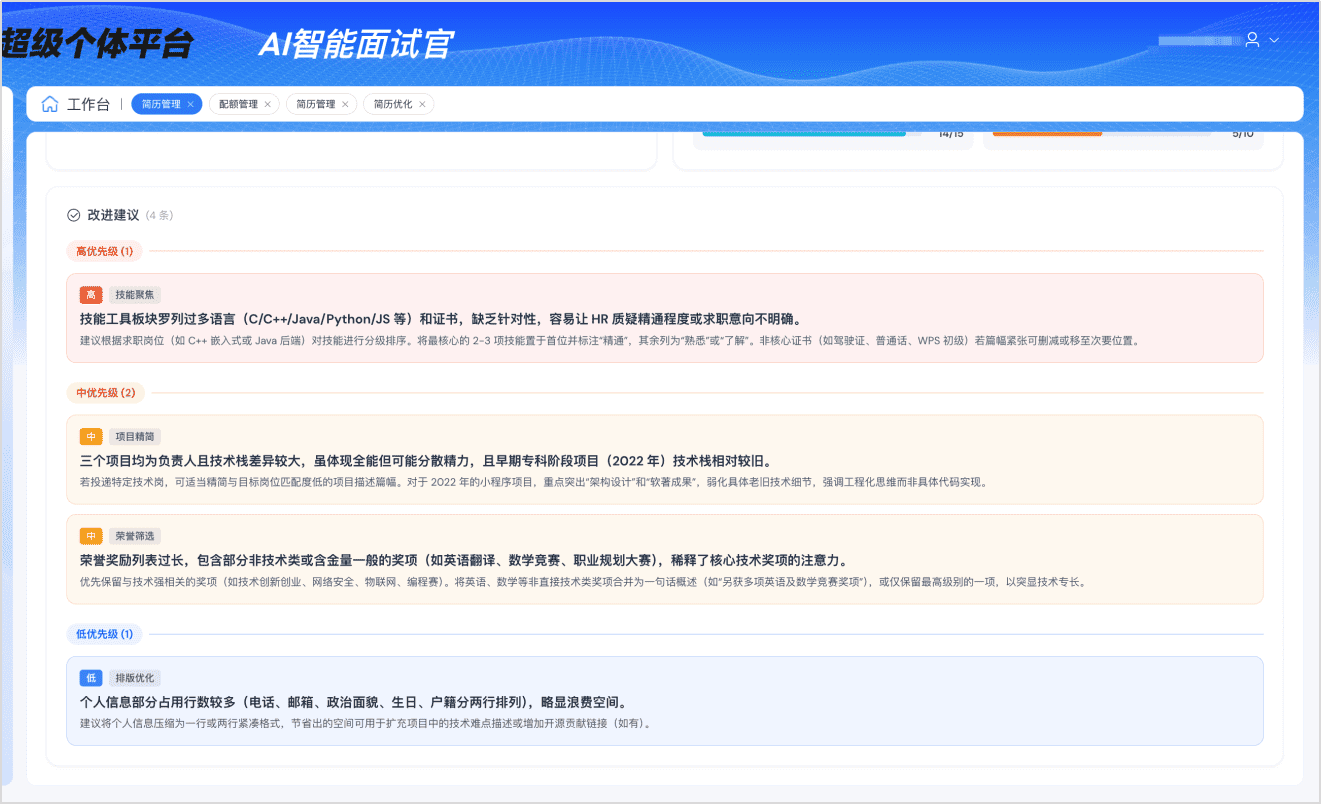Switch to the inactive white 简历管理 tab
Viewport: 1322px width, 806px height.
[315, 104]
